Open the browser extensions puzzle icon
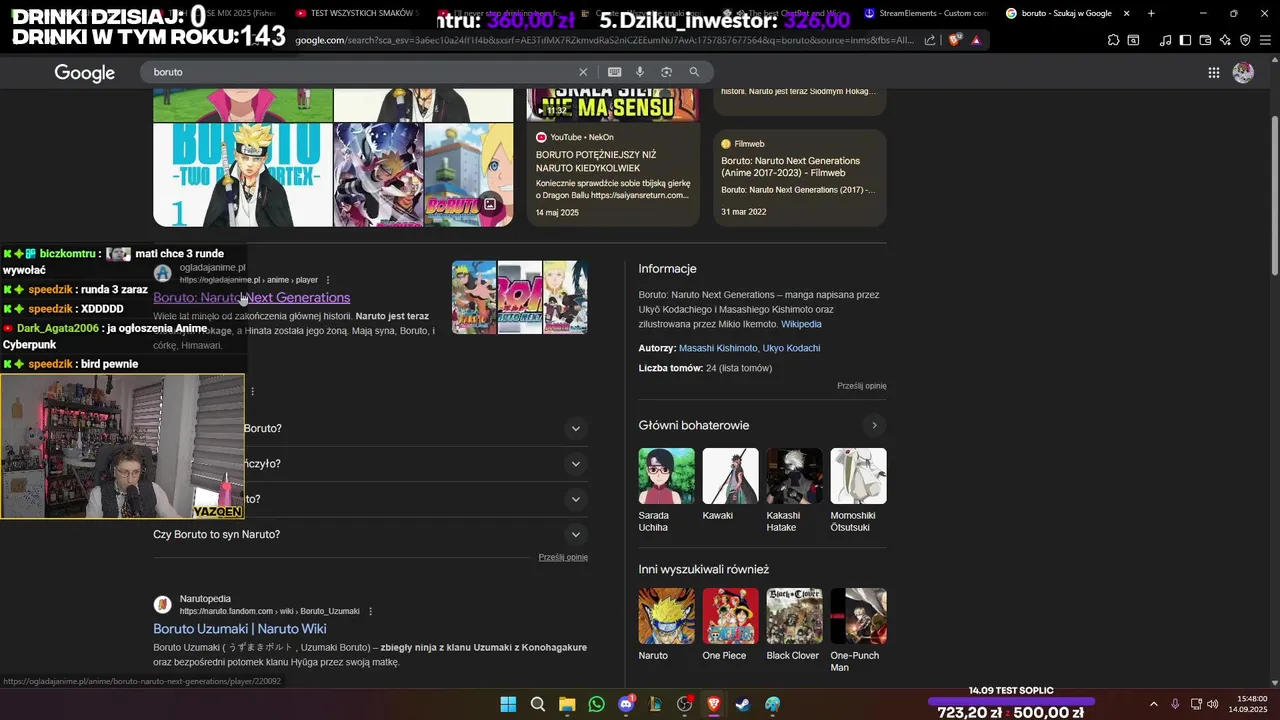This screenshot has width=1280, height=720. 1113,40
